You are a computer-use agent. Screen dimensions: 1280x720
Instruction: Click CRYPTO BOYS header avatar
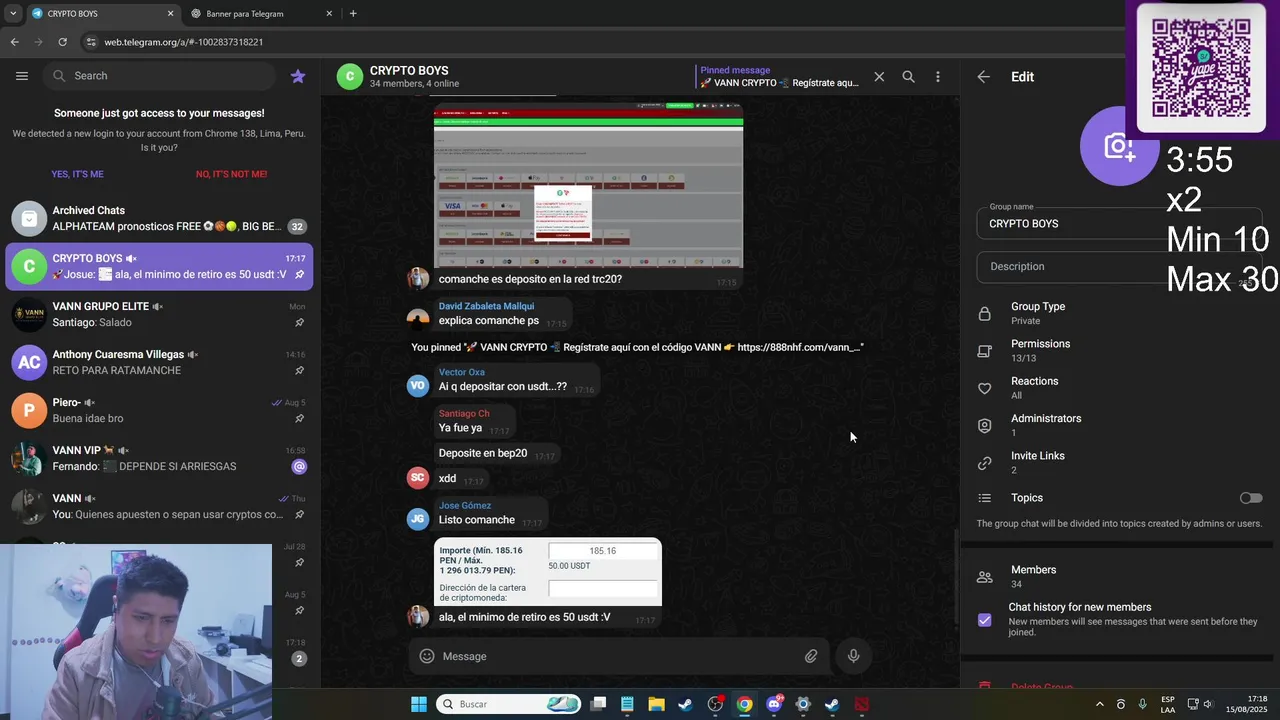pyautogui.click(x=350, y=77)
